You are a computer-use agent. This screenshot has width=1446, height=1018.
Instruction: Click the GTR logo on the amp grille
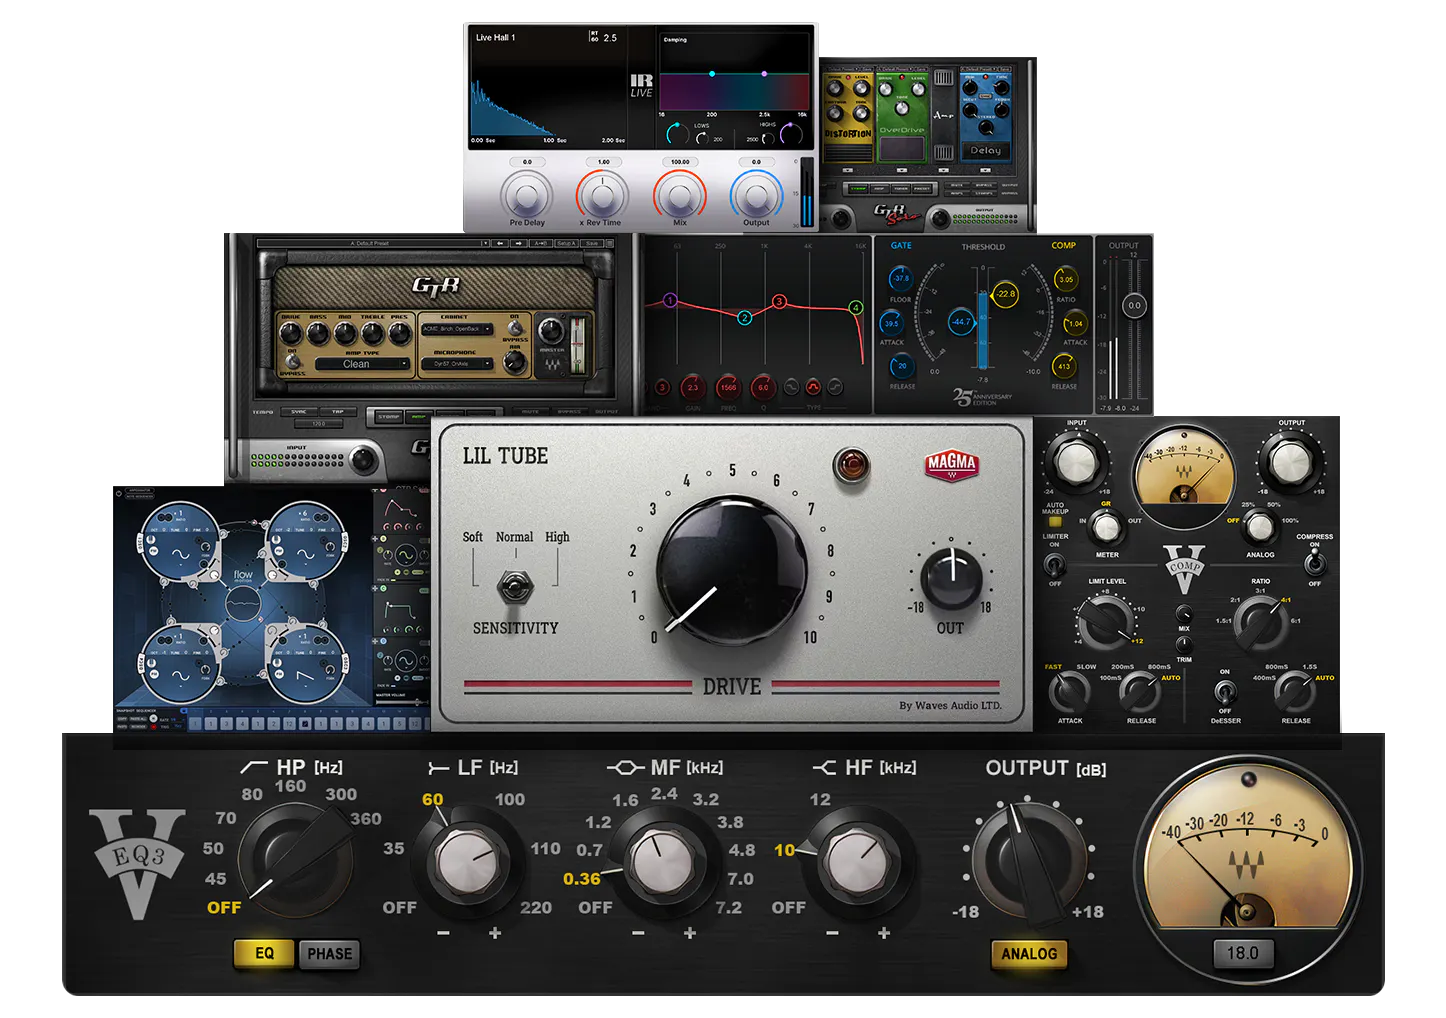click(x=437, y=285)
